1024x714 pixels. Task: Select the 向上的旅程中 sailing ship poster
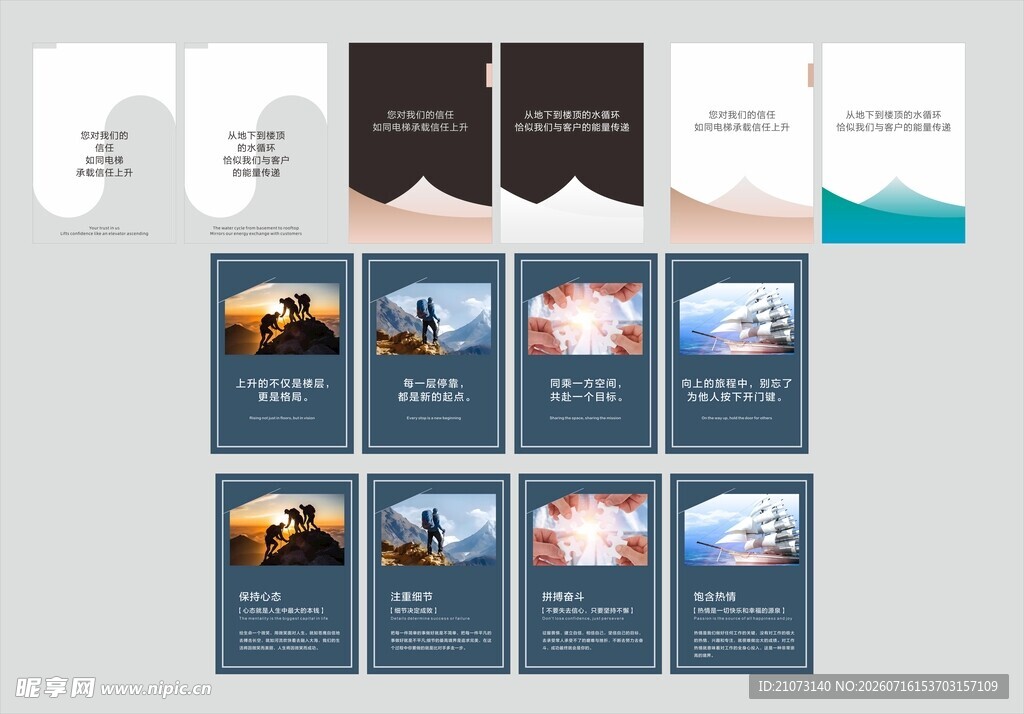737,353
